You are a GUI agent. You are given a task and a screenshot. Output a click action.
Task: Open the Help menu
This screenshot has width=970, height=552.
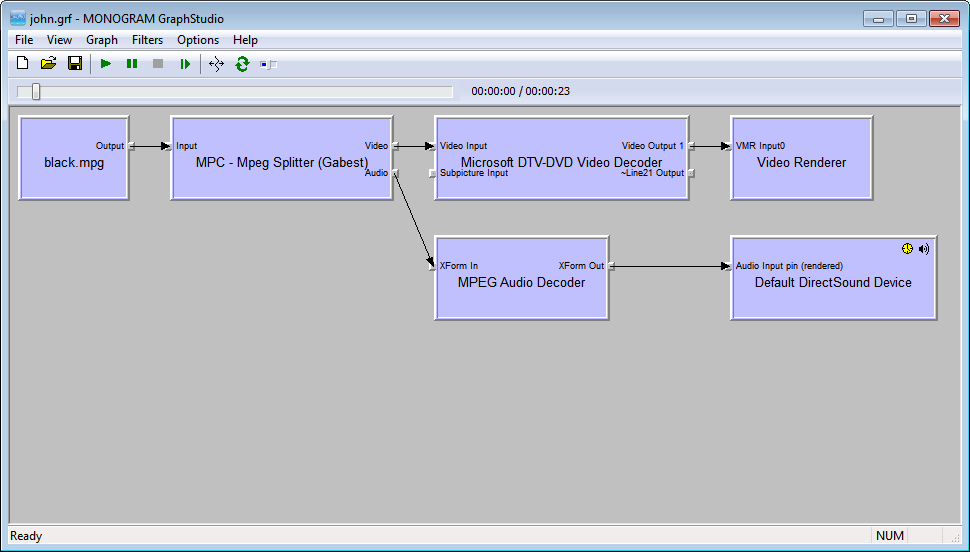pos(245,40)
